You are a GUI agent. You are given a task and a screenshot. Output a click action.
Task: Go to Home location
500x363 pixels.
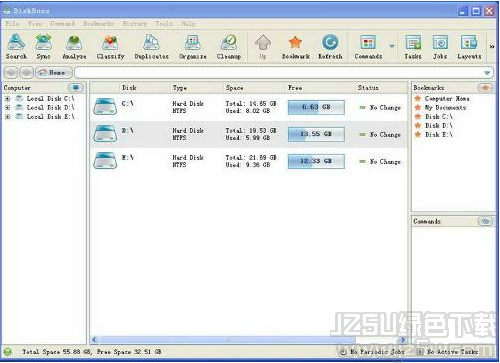coord(53,72)
